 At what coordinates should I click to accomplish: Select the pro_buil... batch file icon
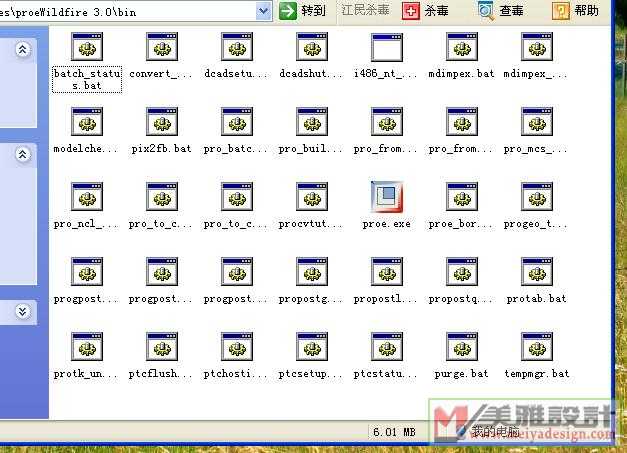click(312, 122)
